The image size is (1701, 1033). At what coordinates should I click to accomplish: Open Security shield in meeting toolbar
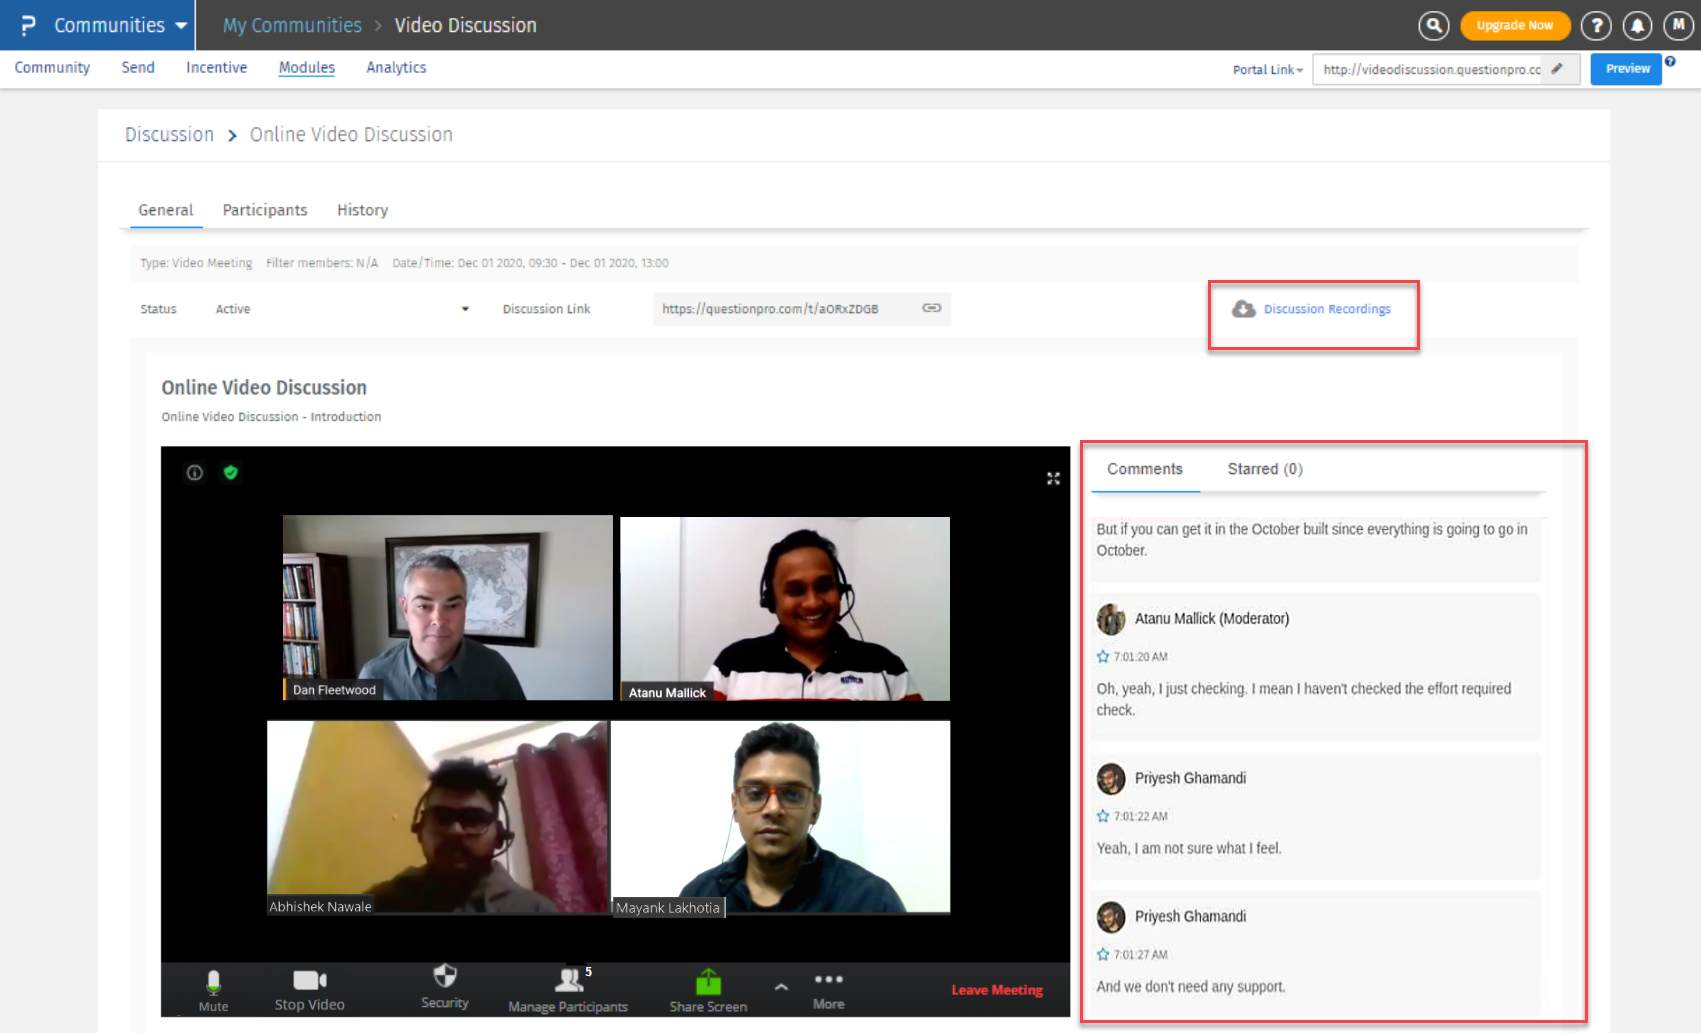point(445,987)
